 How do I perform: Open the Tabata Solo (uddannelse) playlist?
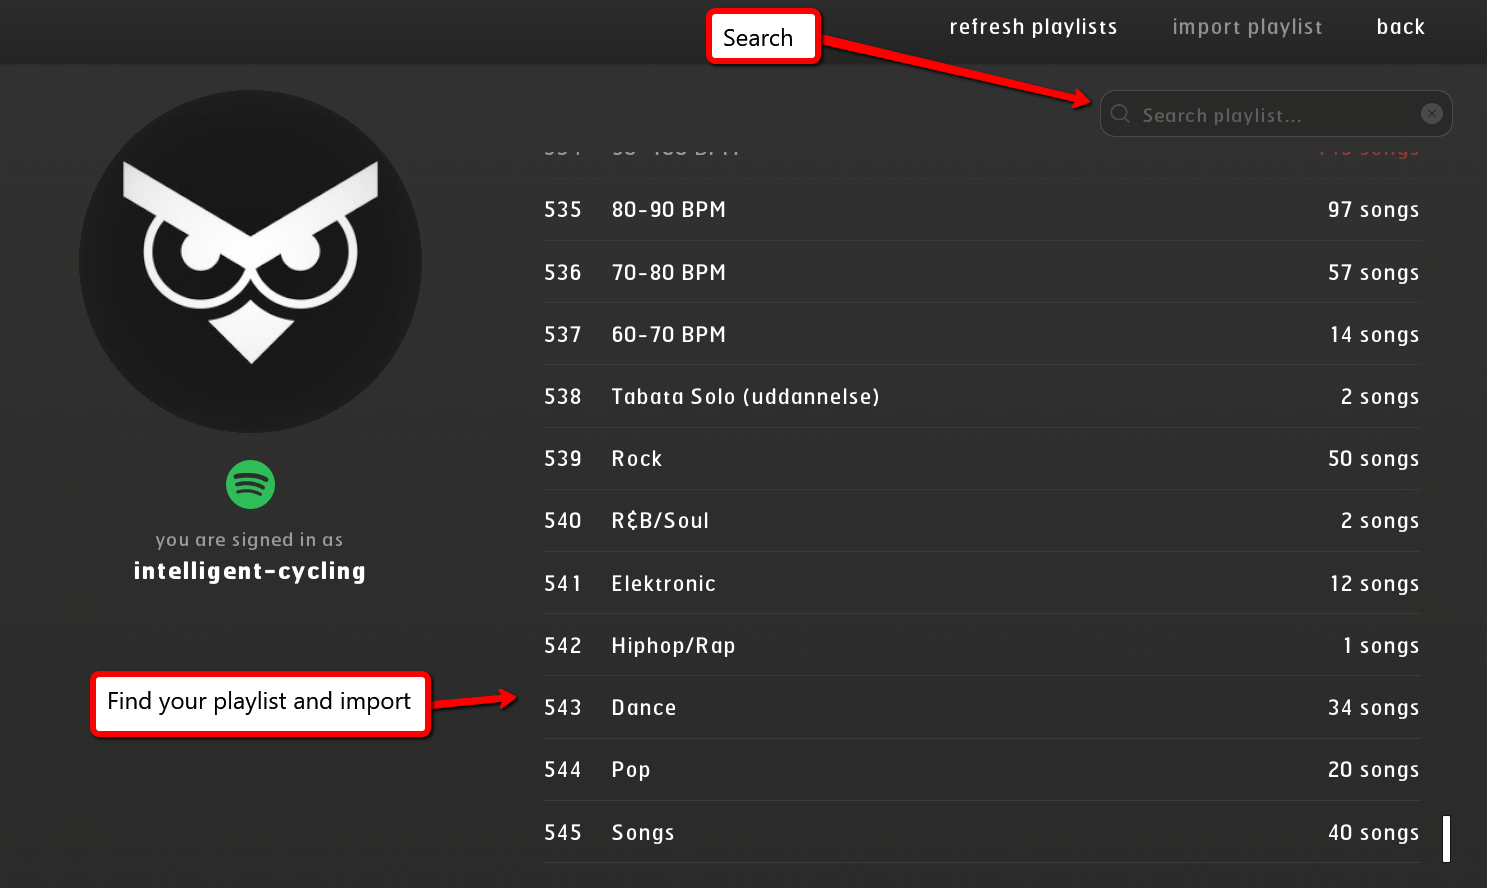coord(745,397)
